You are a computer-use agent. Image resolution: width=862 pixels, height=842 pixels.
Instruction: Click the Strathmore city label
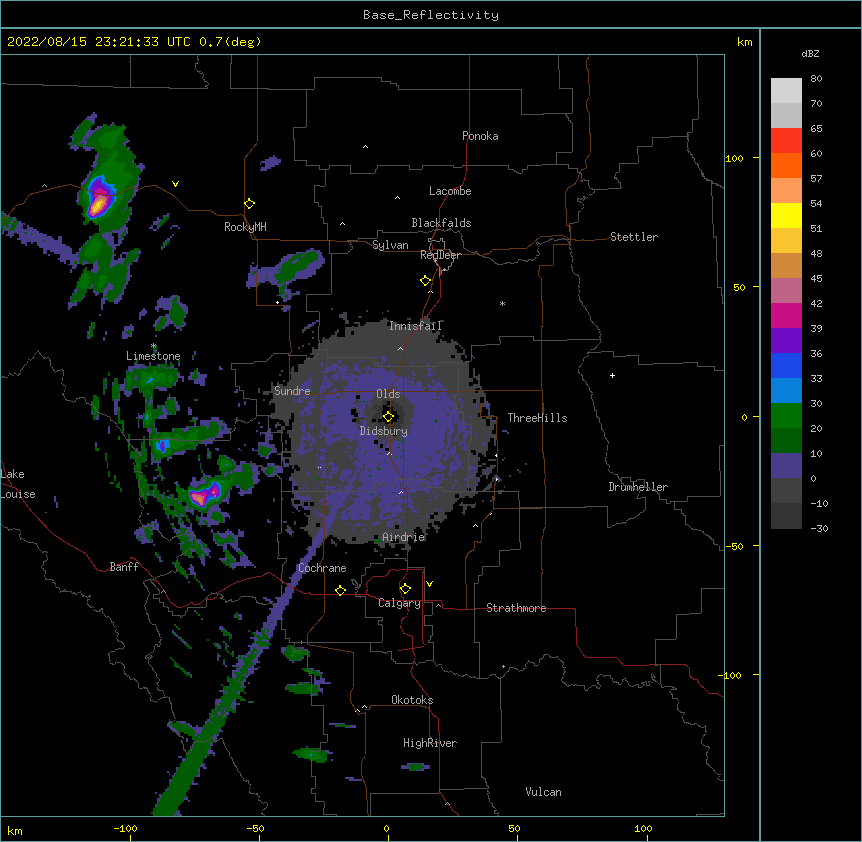tap(516, 608)
